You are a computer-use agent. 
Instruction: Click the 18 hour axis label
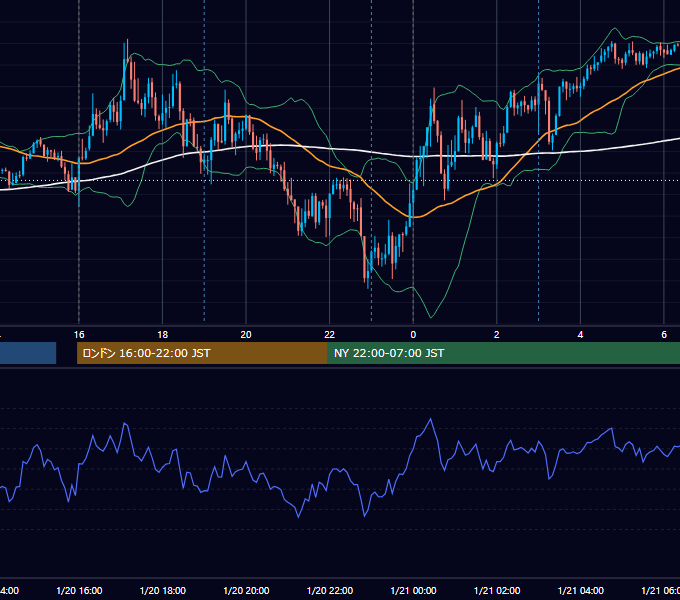point(163,335)
